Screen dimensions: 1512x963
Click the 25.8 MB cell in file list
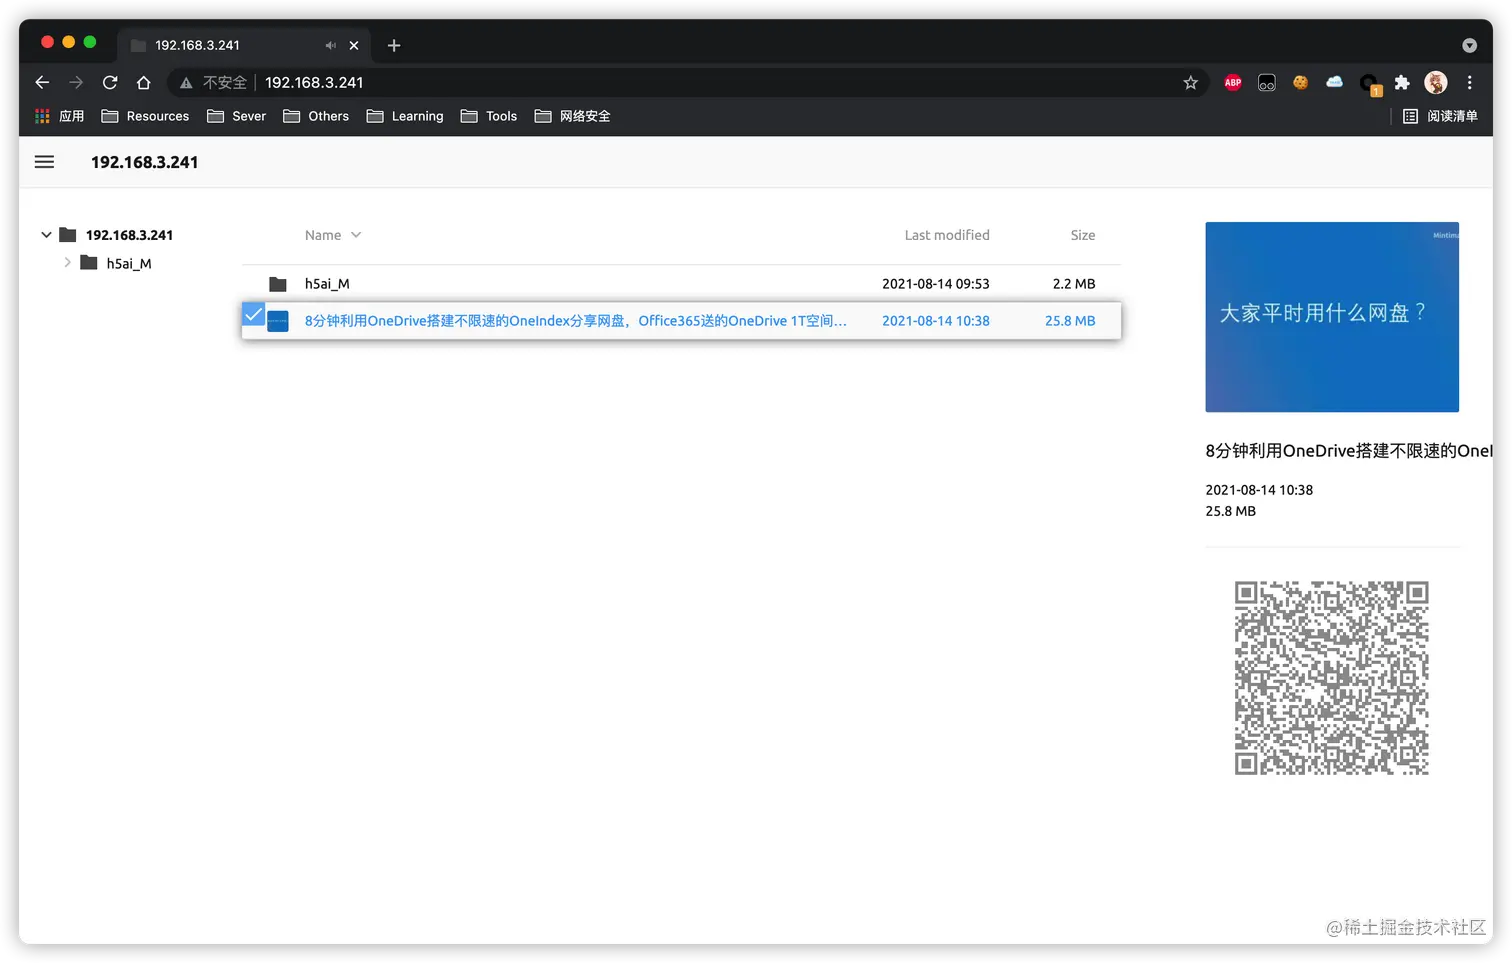[x=1070, y=321]
